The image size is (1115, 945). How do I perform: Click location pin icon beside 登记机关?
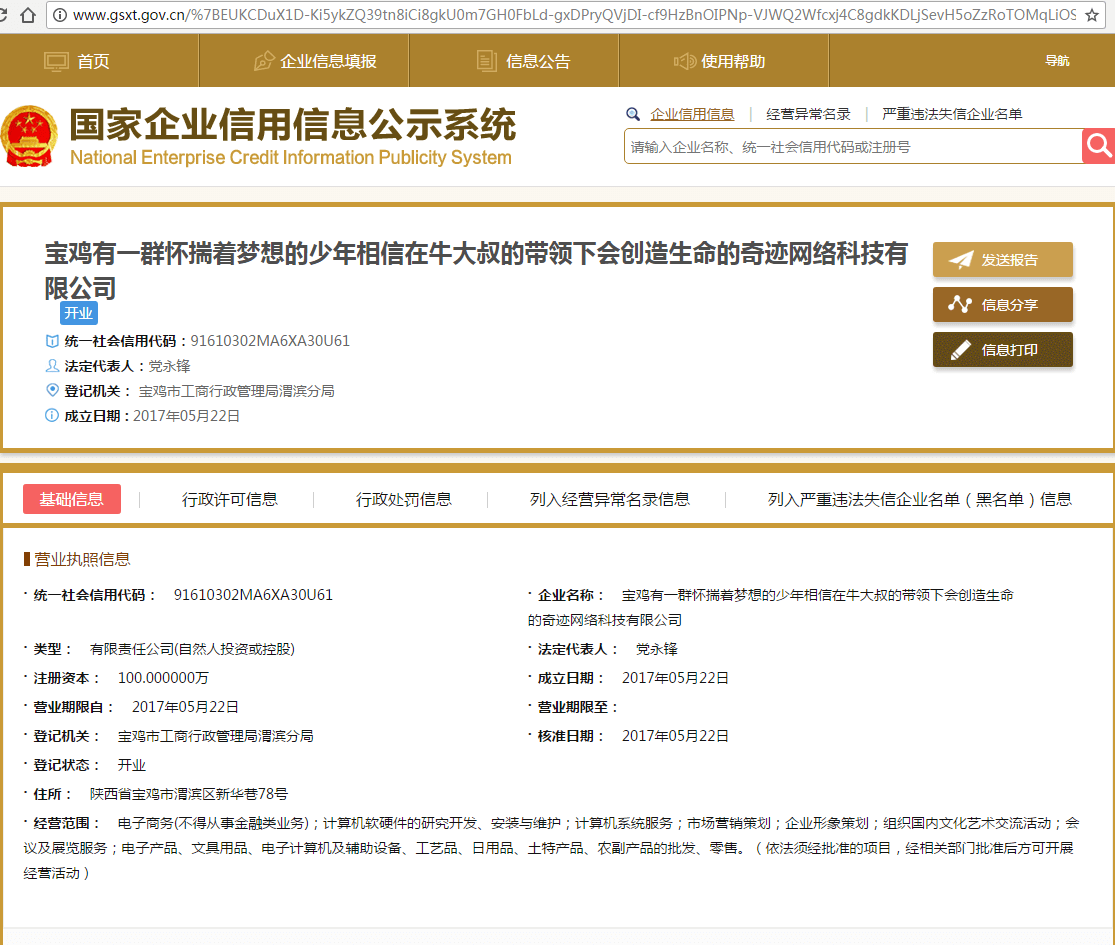[52, 390]
